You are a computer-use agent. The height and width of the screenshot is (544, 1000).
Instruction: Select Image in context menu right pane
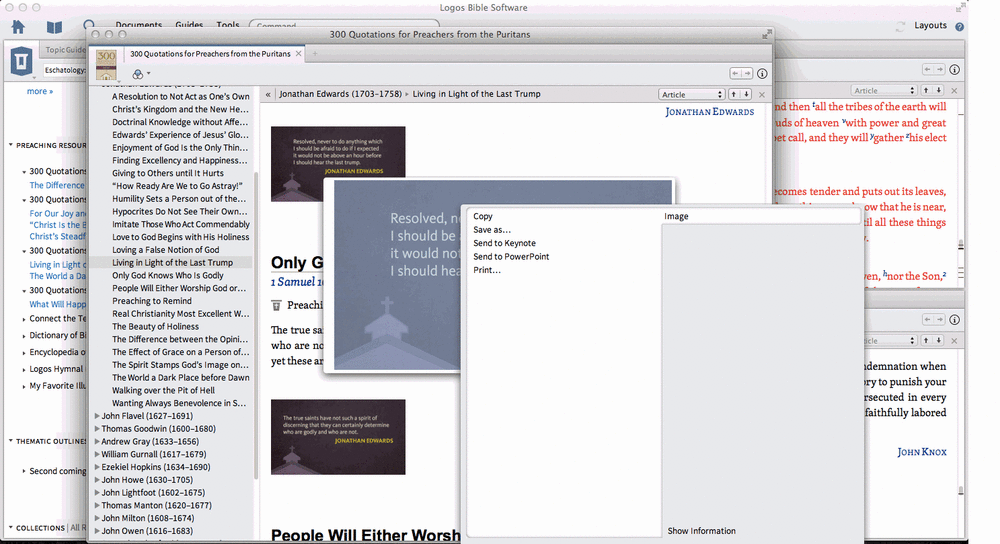[676, 216]
